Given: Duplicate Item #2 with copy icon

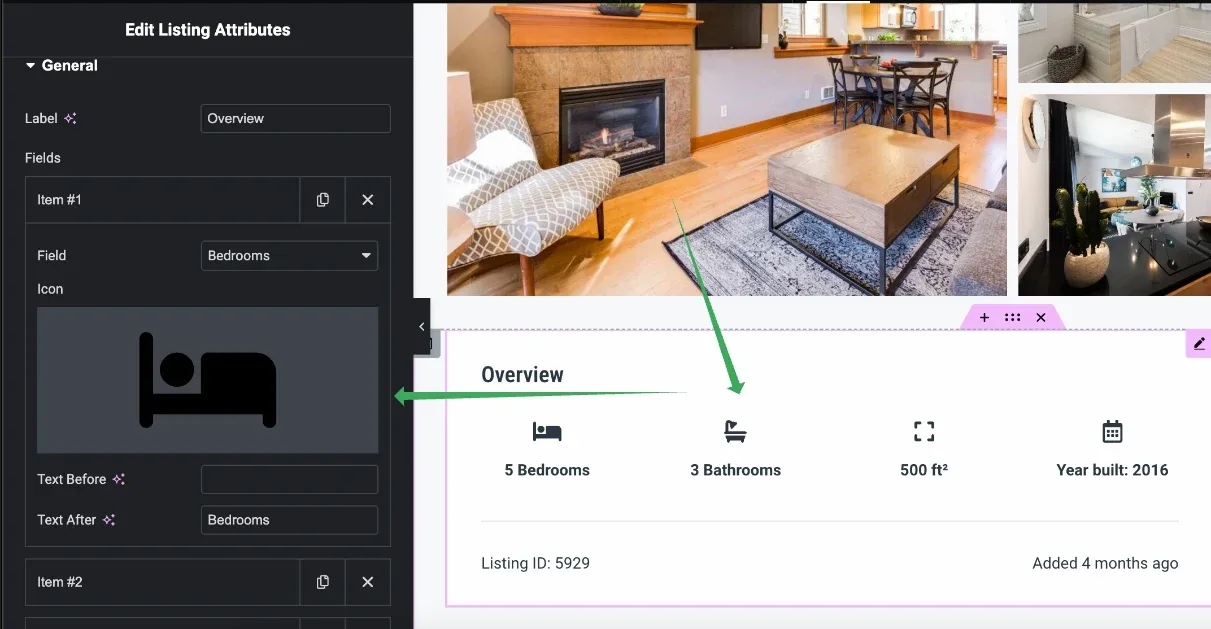Looking at the screenshot, I should [322, 582].
